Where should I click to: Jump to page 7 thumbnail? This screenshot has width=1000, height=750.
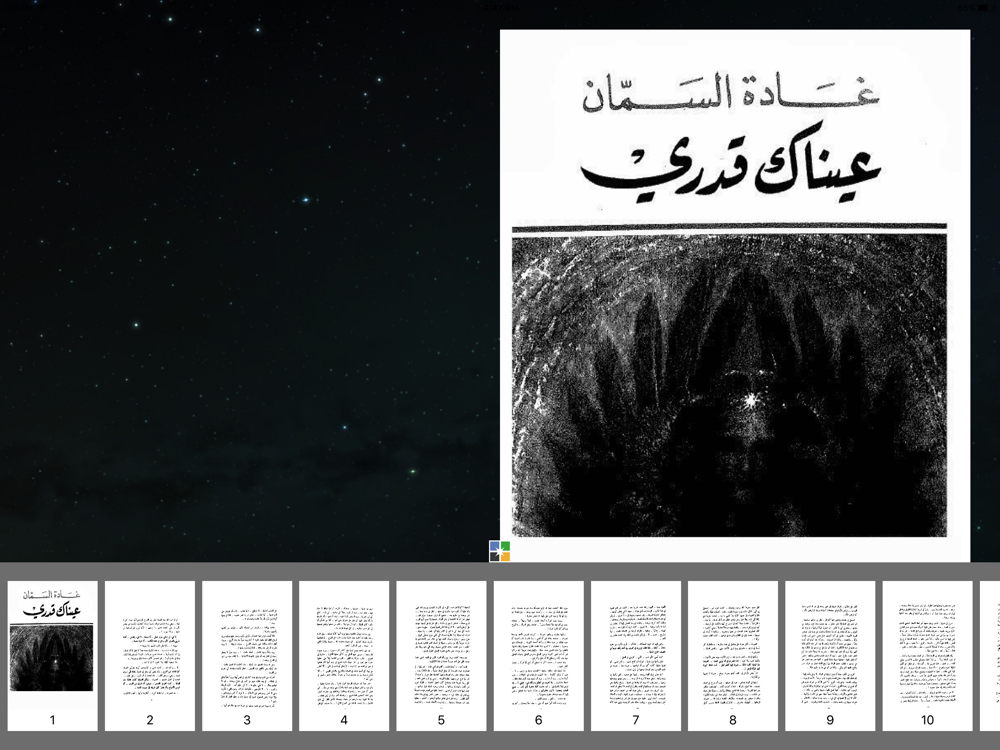636,655
